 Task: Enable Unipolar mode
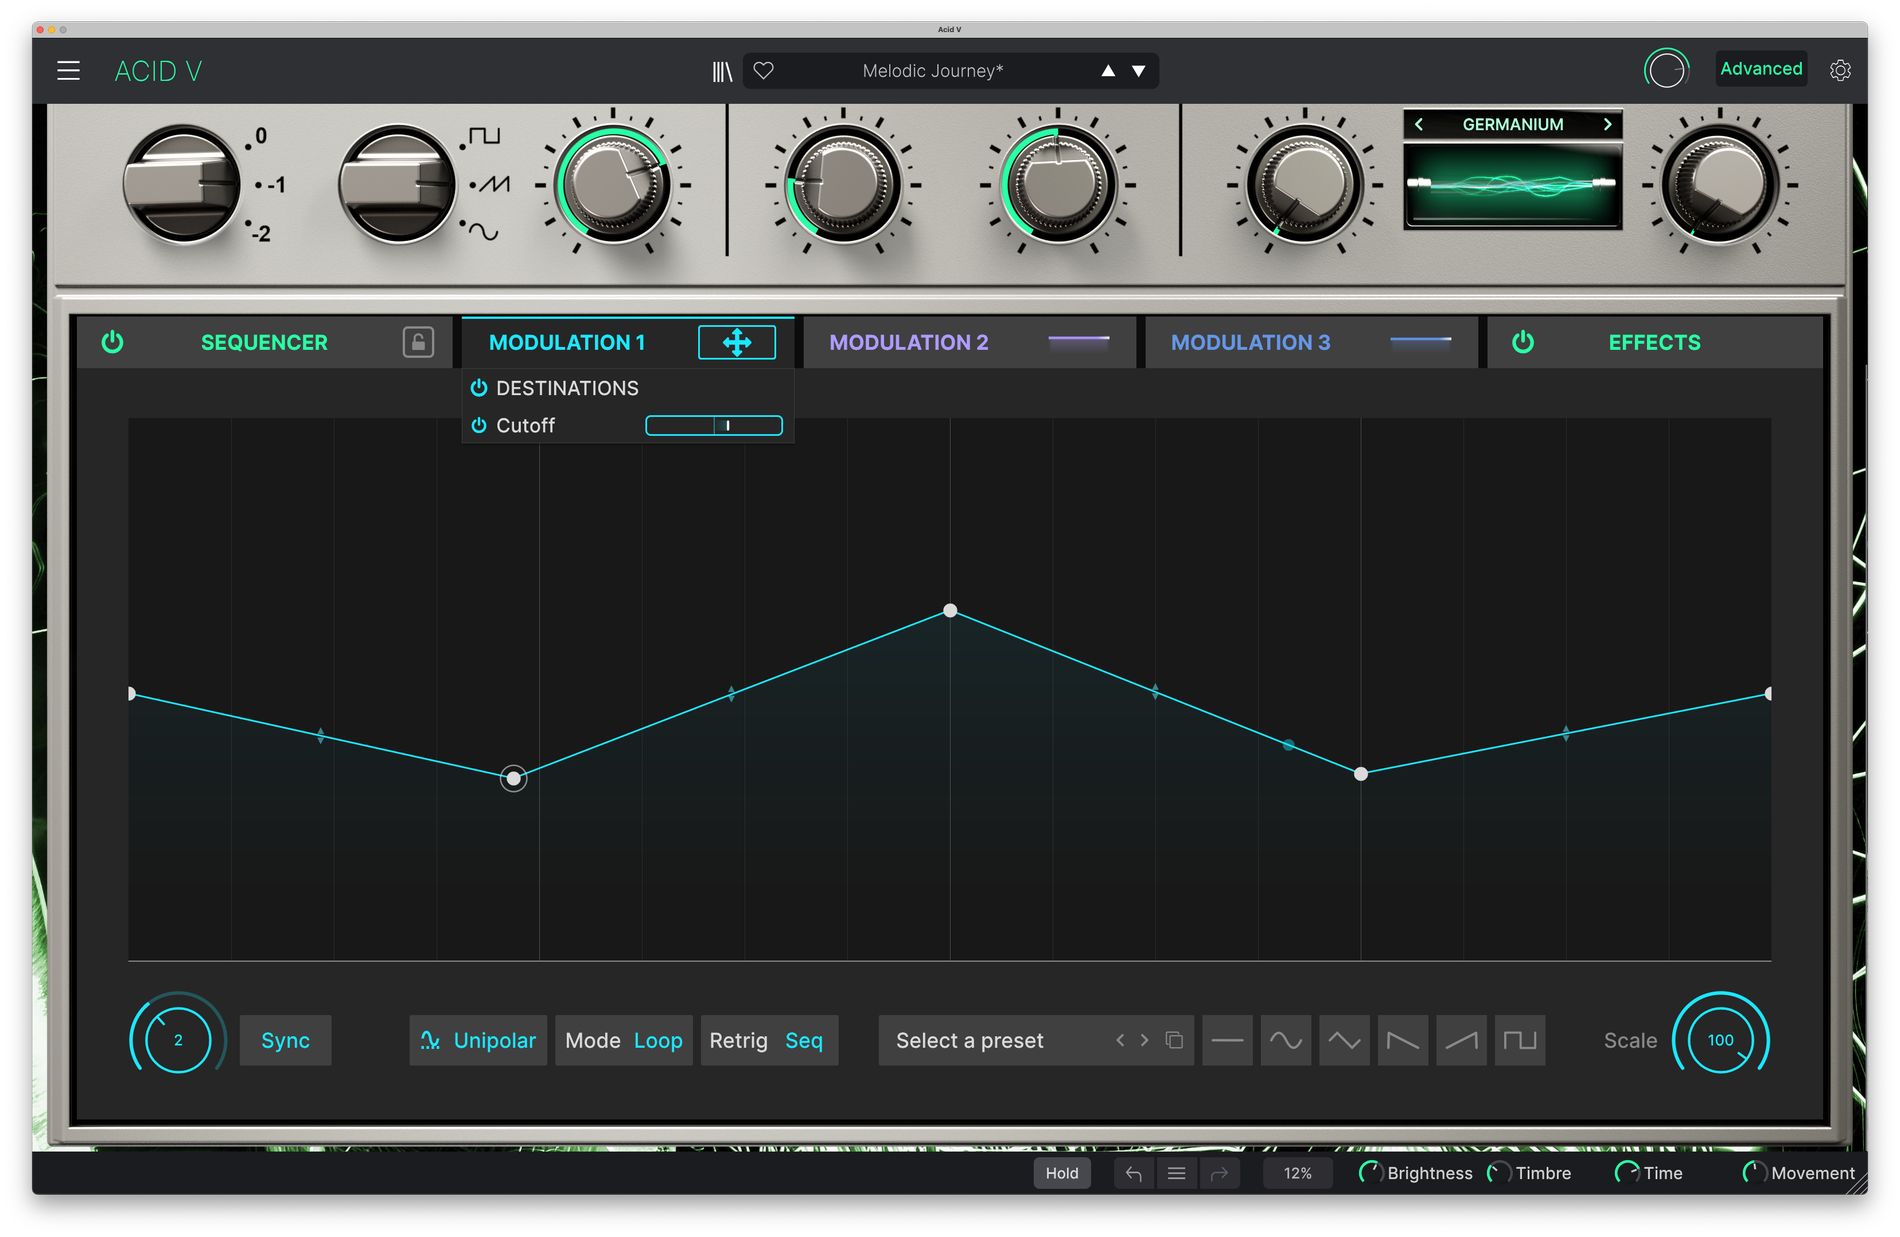pyautogui.click(x=477, y=1040)
